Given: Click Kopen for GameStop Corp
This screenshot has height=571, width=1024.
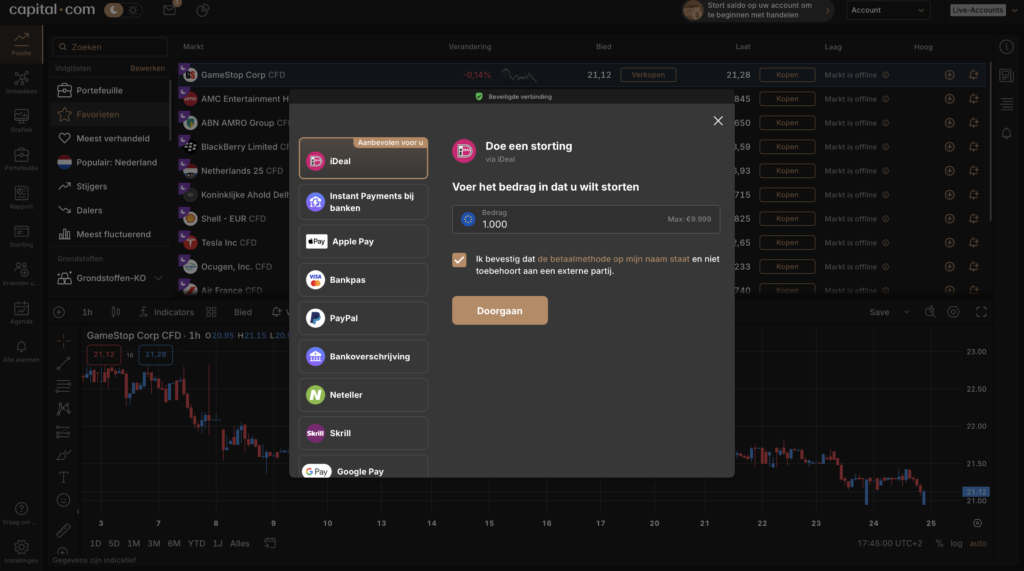Looking at the screenshot, I should point(787,74).
